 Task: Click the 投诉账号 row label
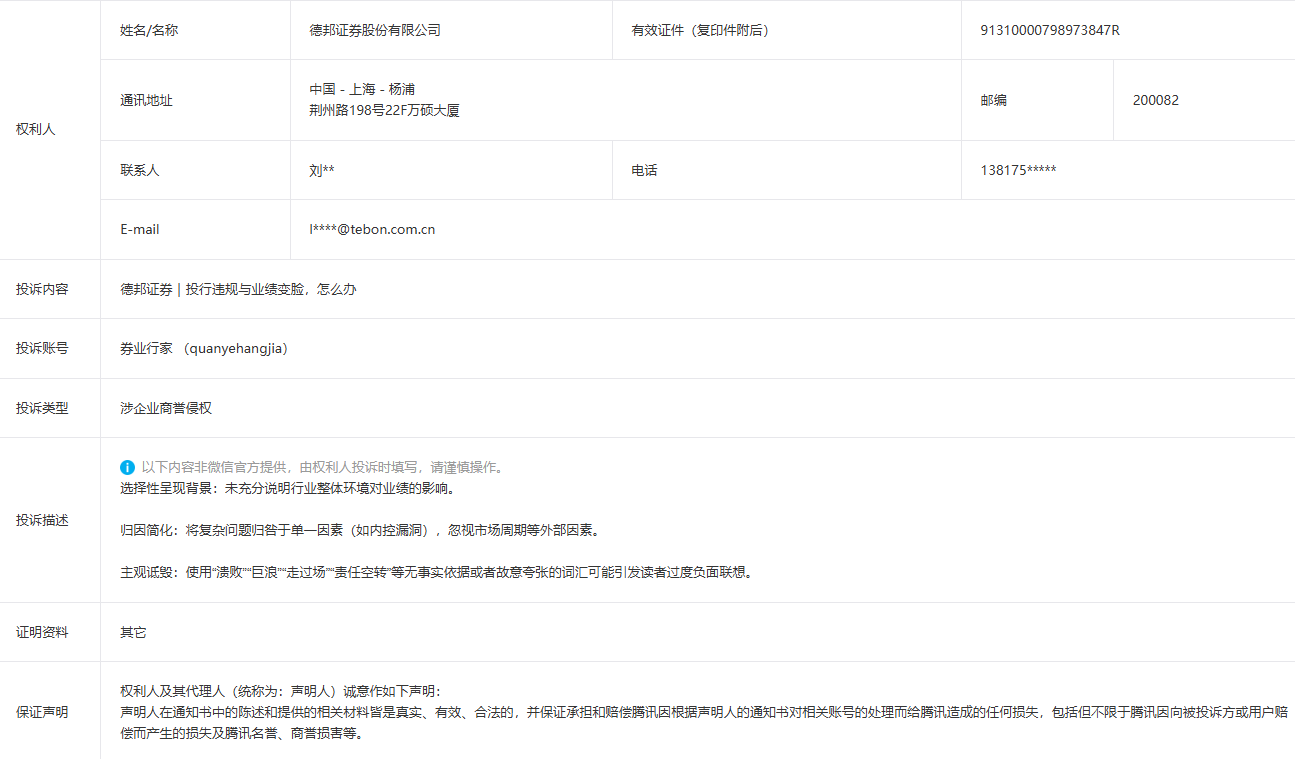coord(42,348)
